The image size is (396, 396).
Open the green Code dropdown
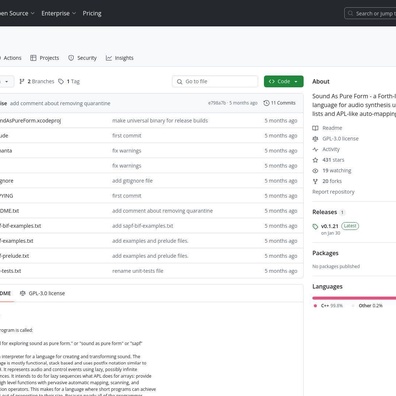[284, 81]
